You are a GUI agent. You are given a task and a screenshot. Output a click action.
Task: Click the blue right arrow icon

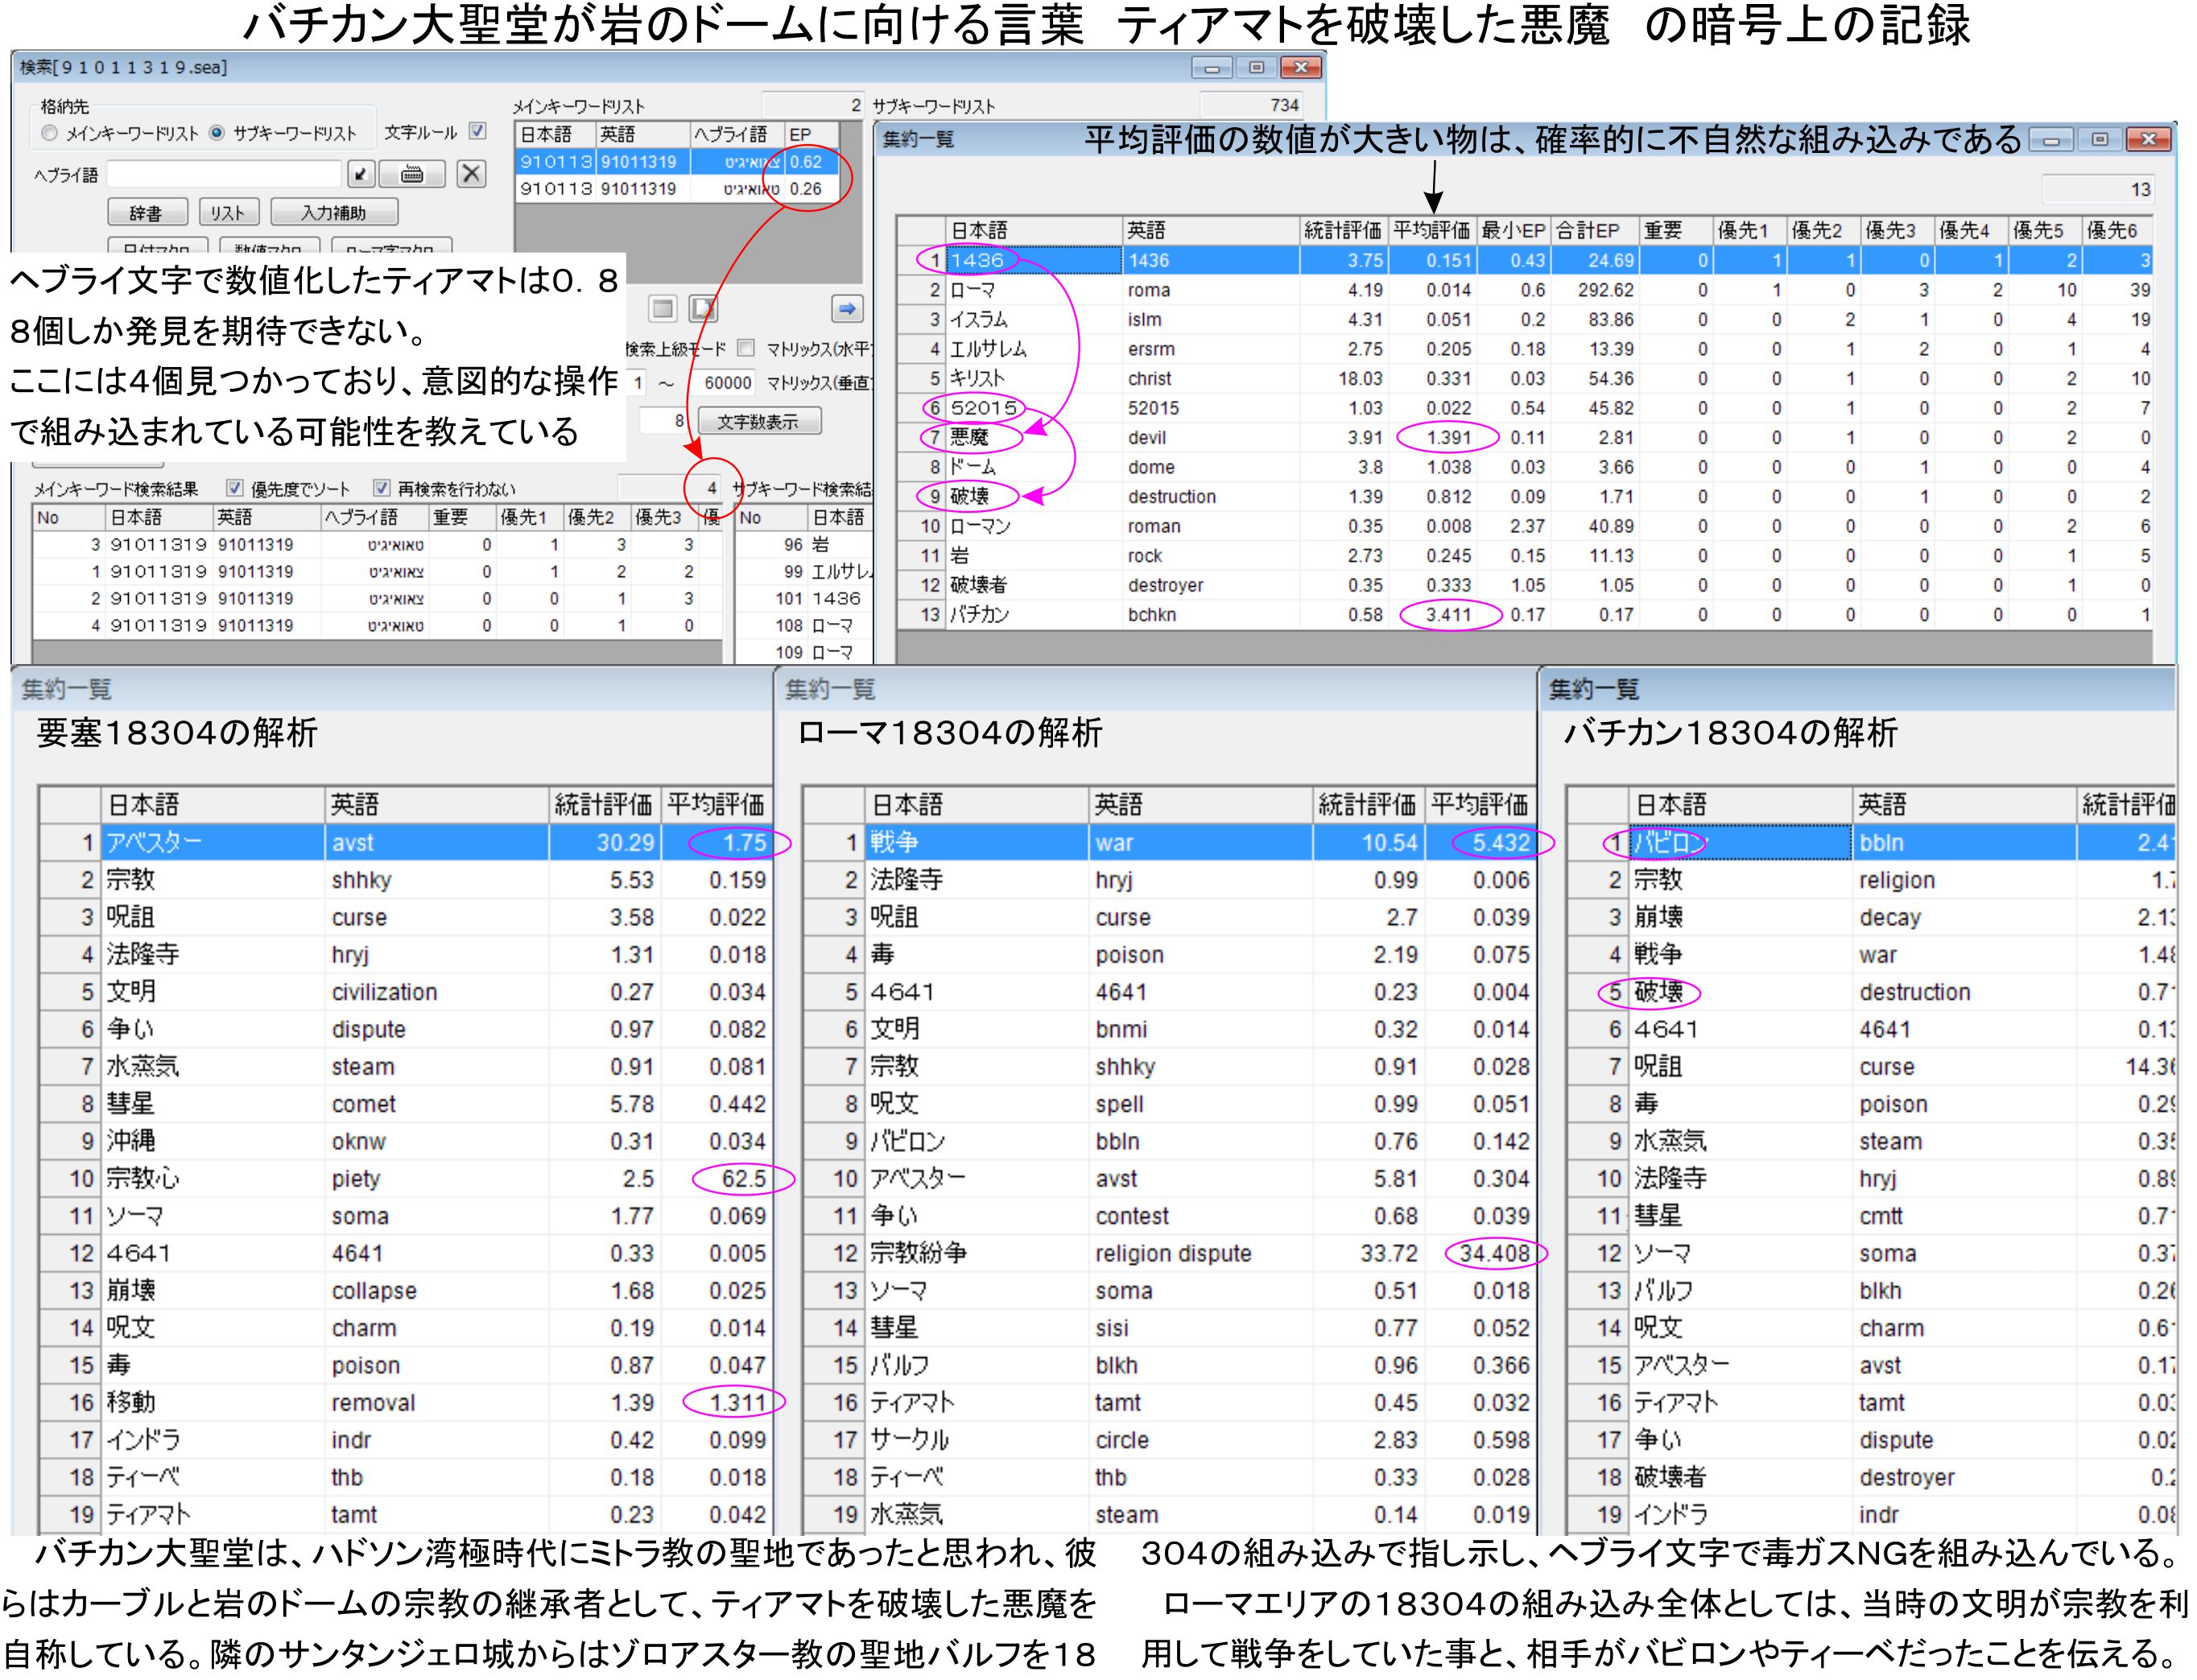click(846, 309)
